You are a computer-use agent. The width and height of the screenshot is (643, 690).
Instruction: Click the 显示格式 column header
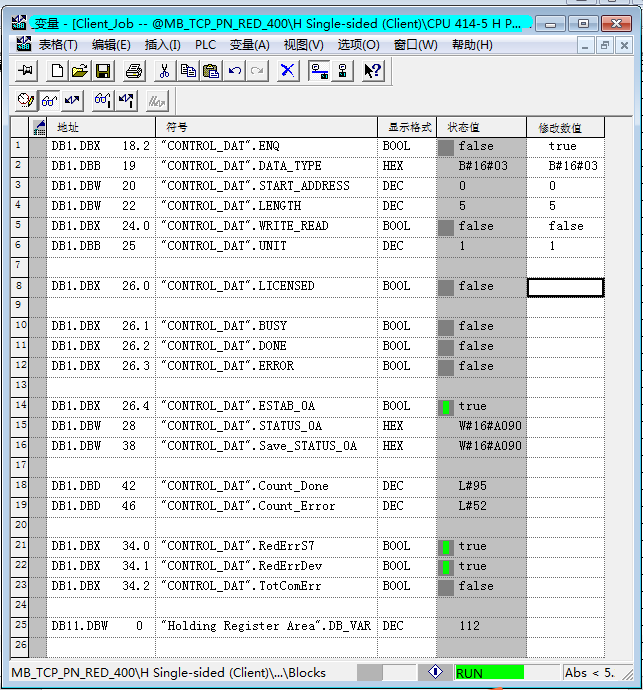tap(406, 127)
